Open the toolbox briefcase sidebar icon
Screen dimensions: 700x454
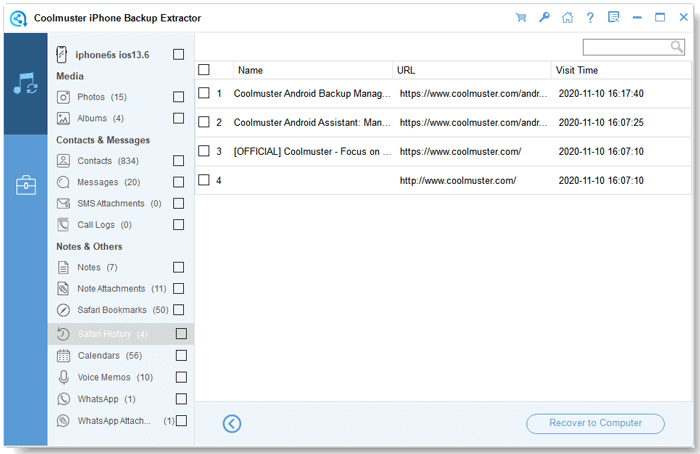[x=25, y=185]
